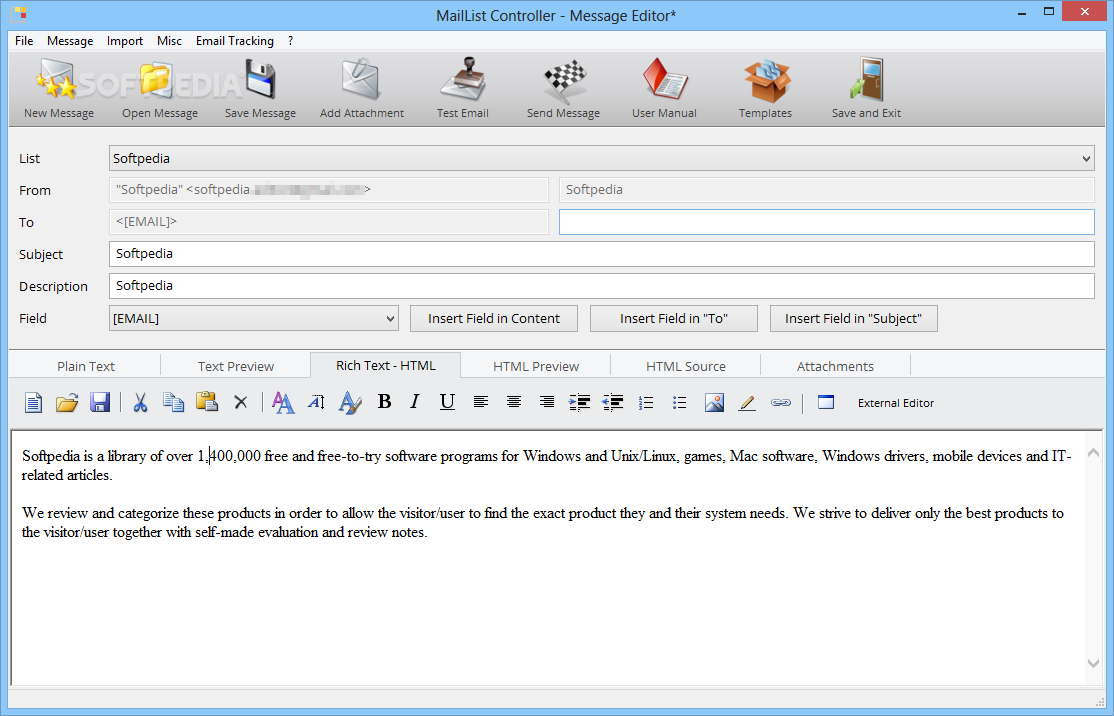
Task: Click new document icon in editor toolbar
Action: (33, 403)
